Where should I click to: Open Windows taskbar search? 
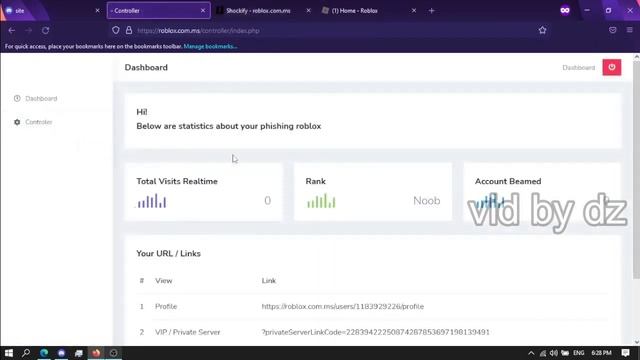(26, 353)
